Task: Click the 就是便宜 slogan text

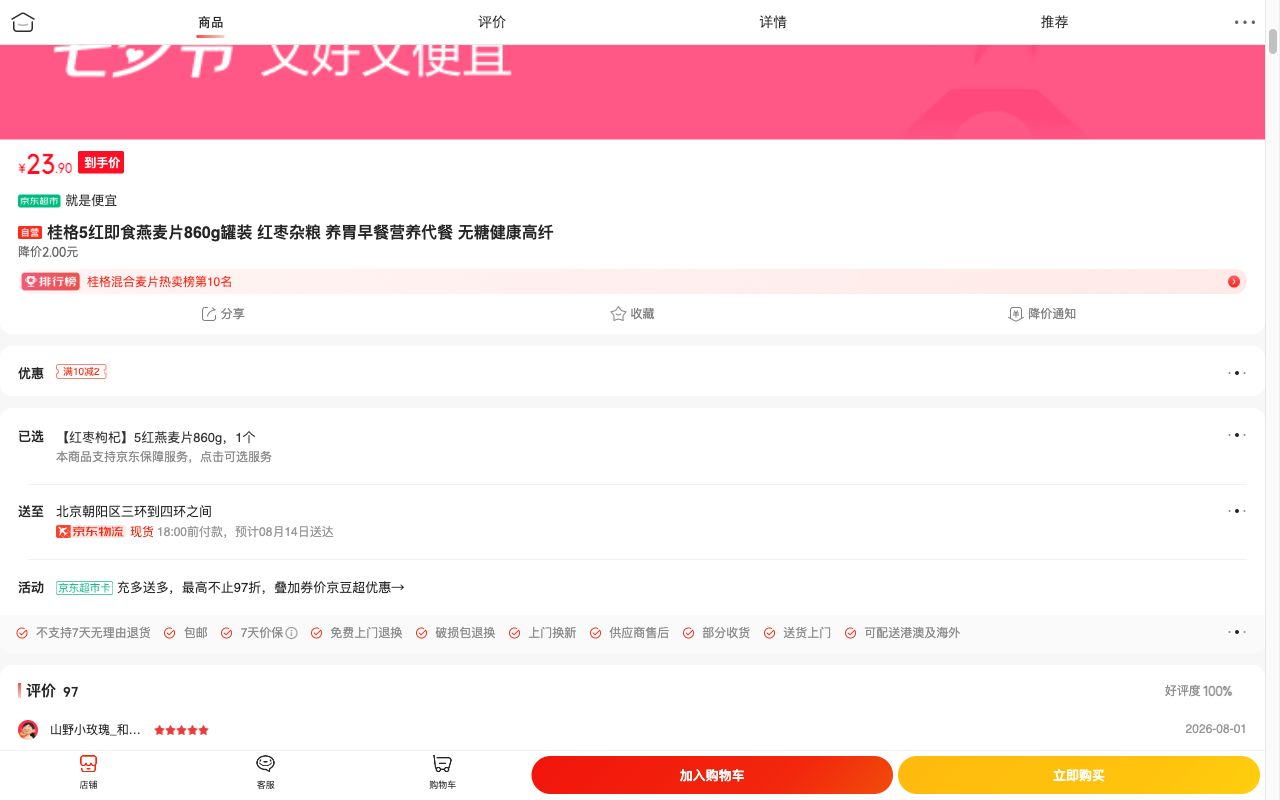Action: pyautogui.click(x=91, y=201)
